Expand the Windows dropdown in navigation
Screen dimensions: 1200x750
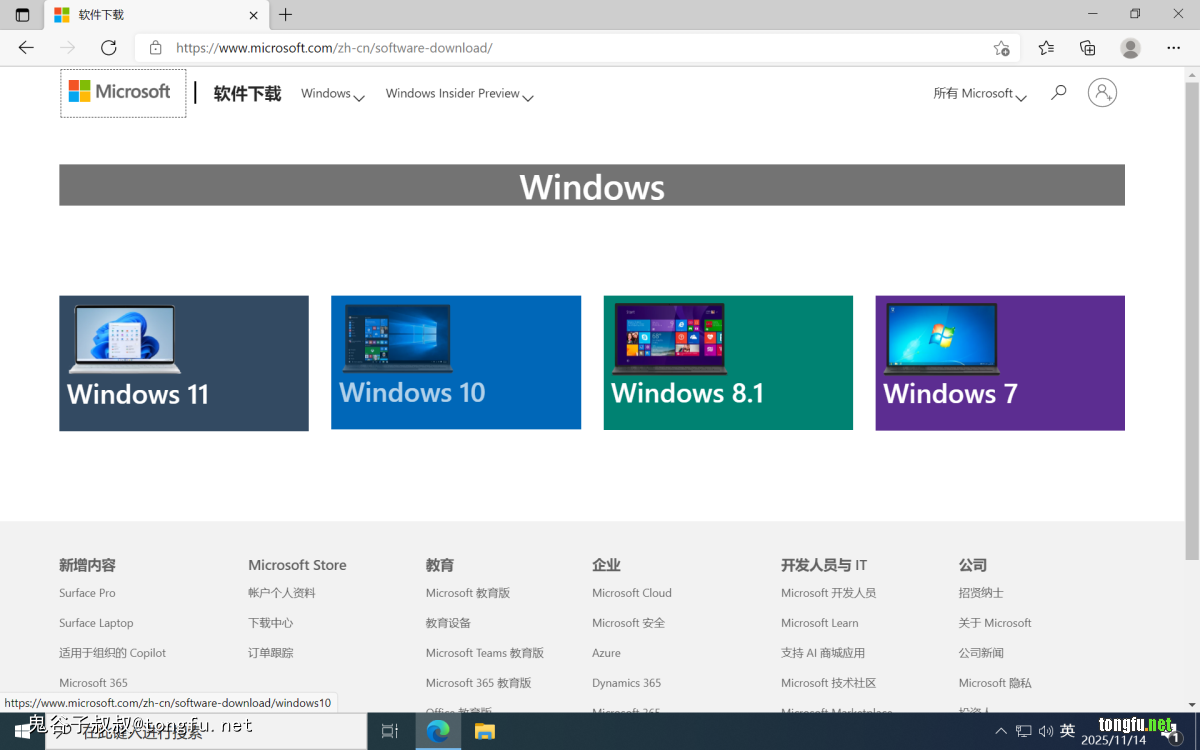(333, 94)
